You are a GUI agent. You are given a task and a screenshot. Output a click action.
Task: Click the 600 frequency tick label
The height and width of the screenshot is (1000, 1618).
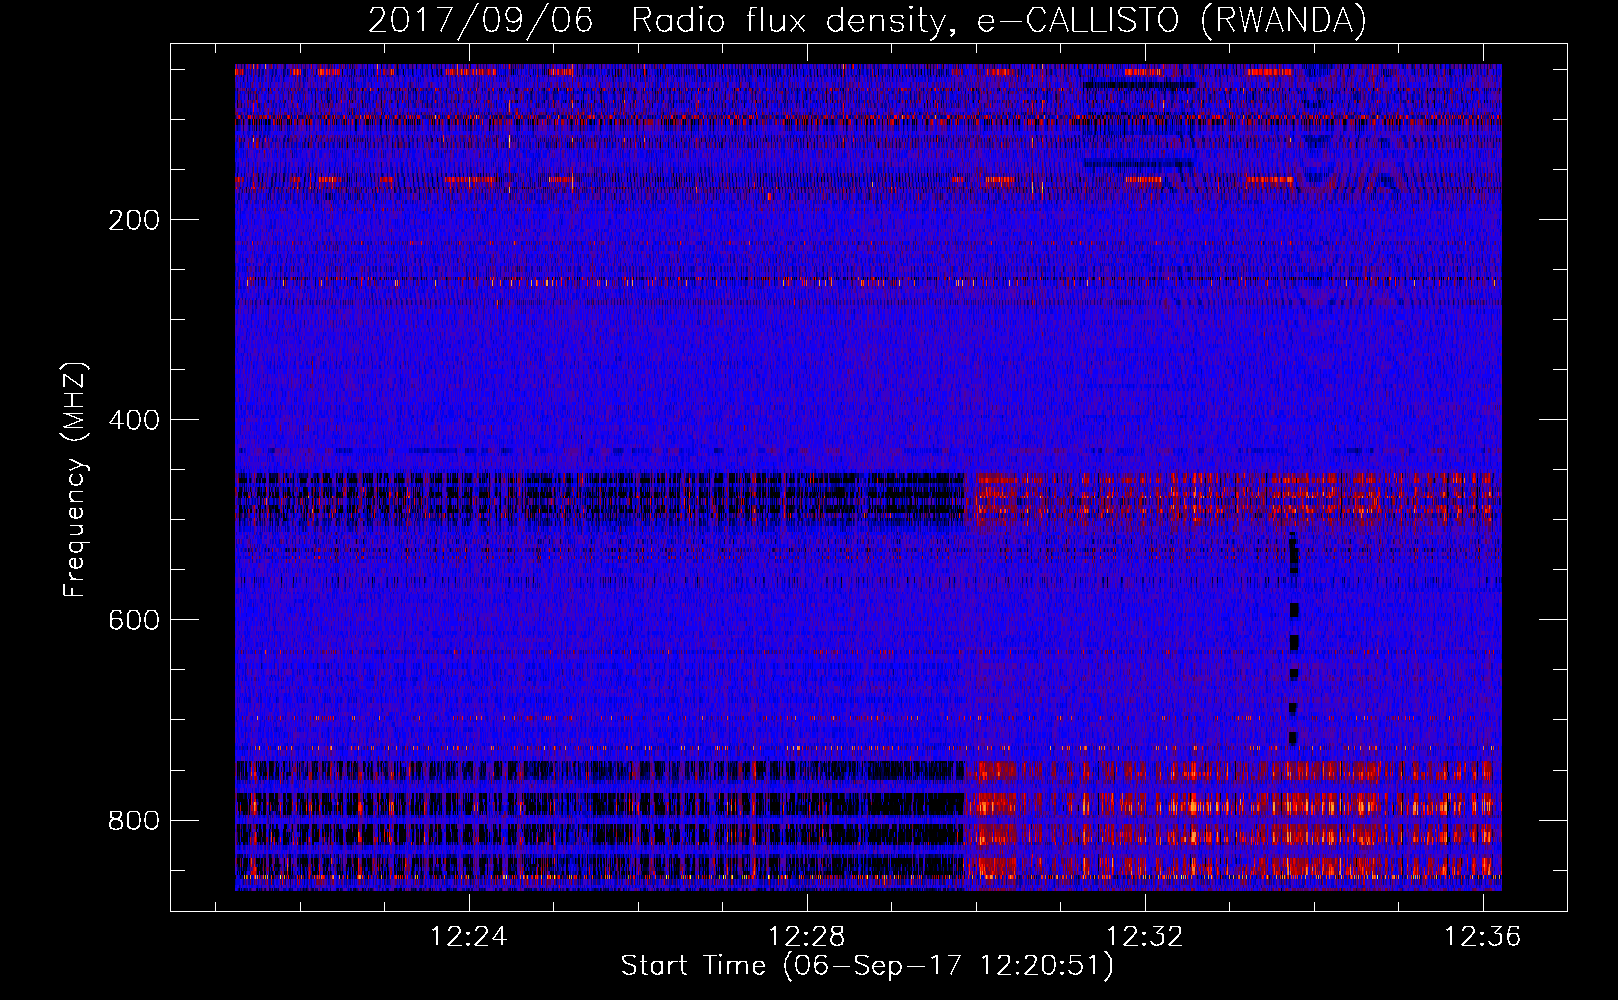pos(134,620)
